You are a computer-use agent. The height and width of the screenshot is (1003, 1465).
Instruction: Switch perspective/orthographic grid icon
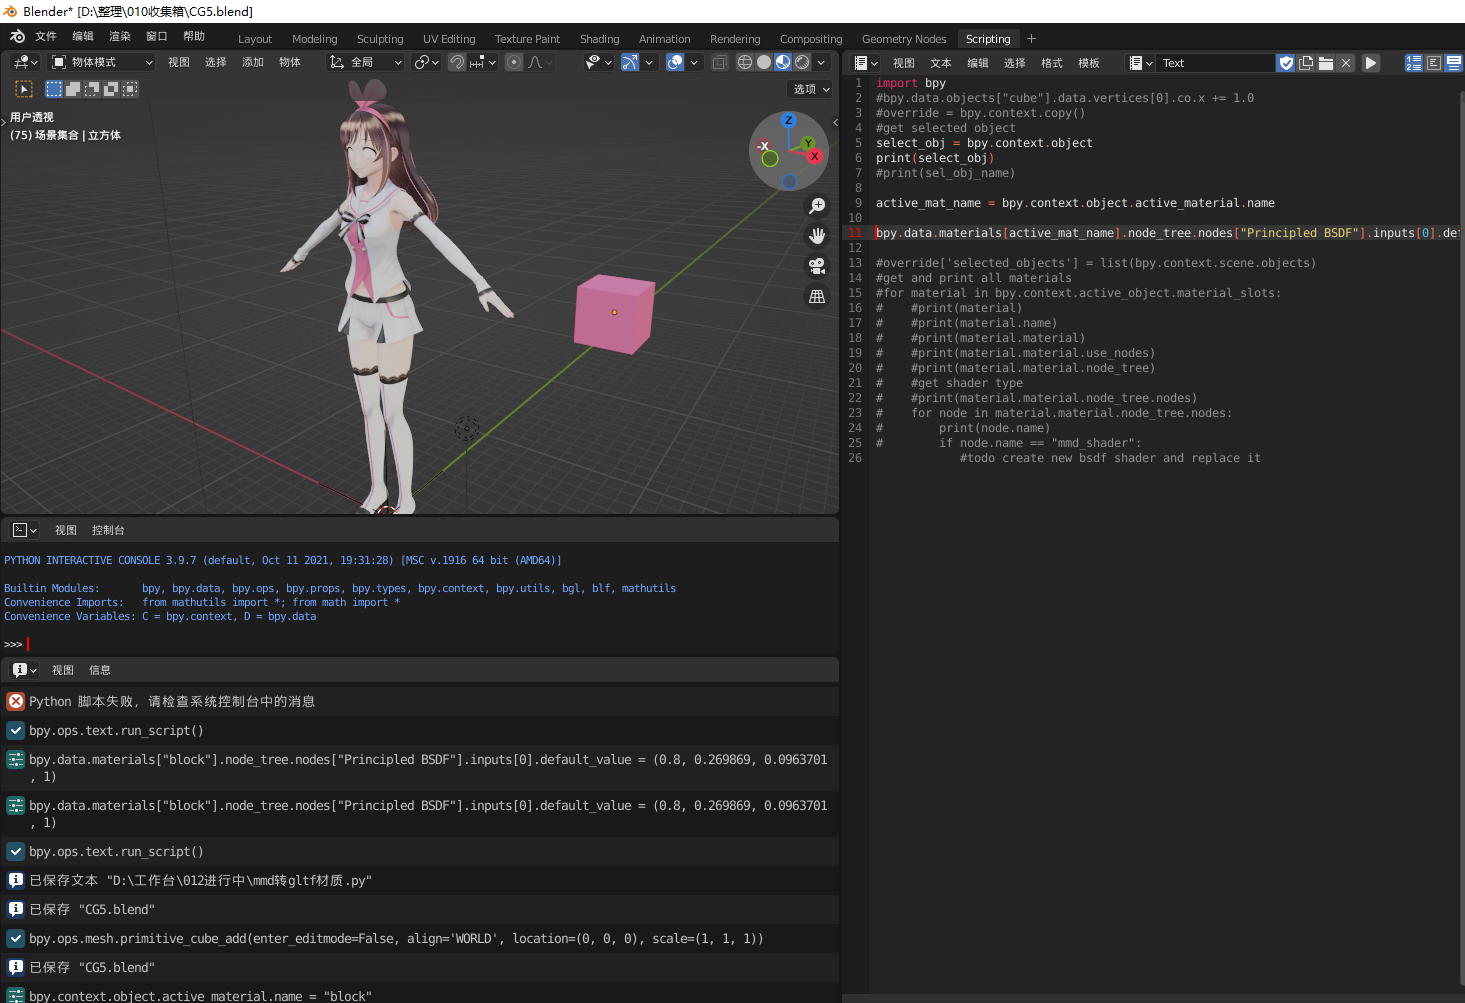coord(817,297)
